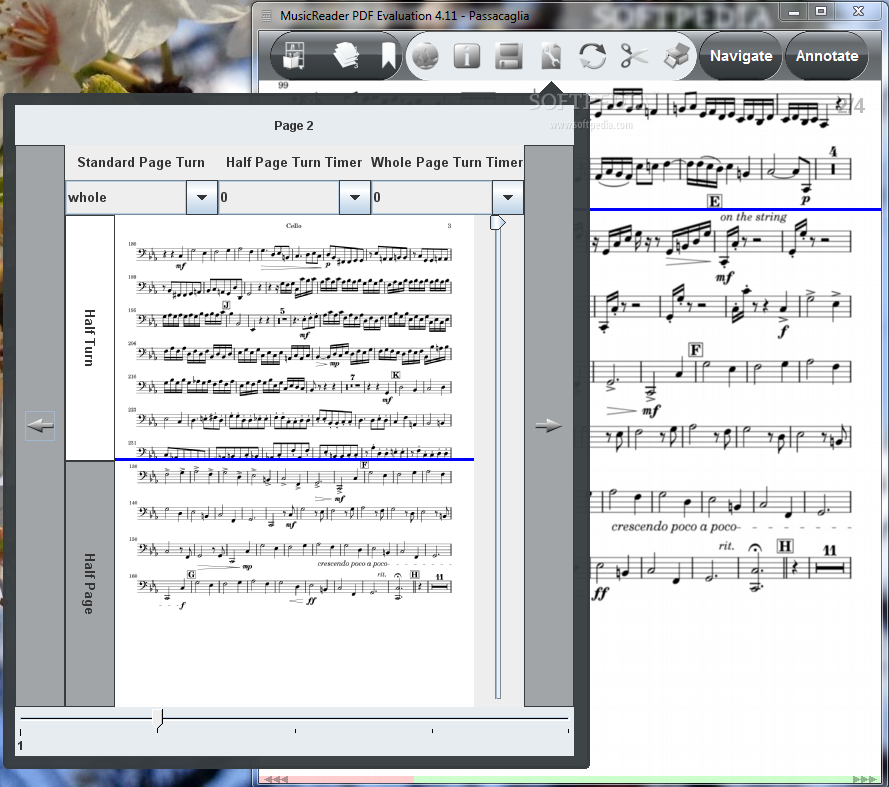Click the printer icon
Viewport: 889px width, 787px height.
tap(678, 56)
